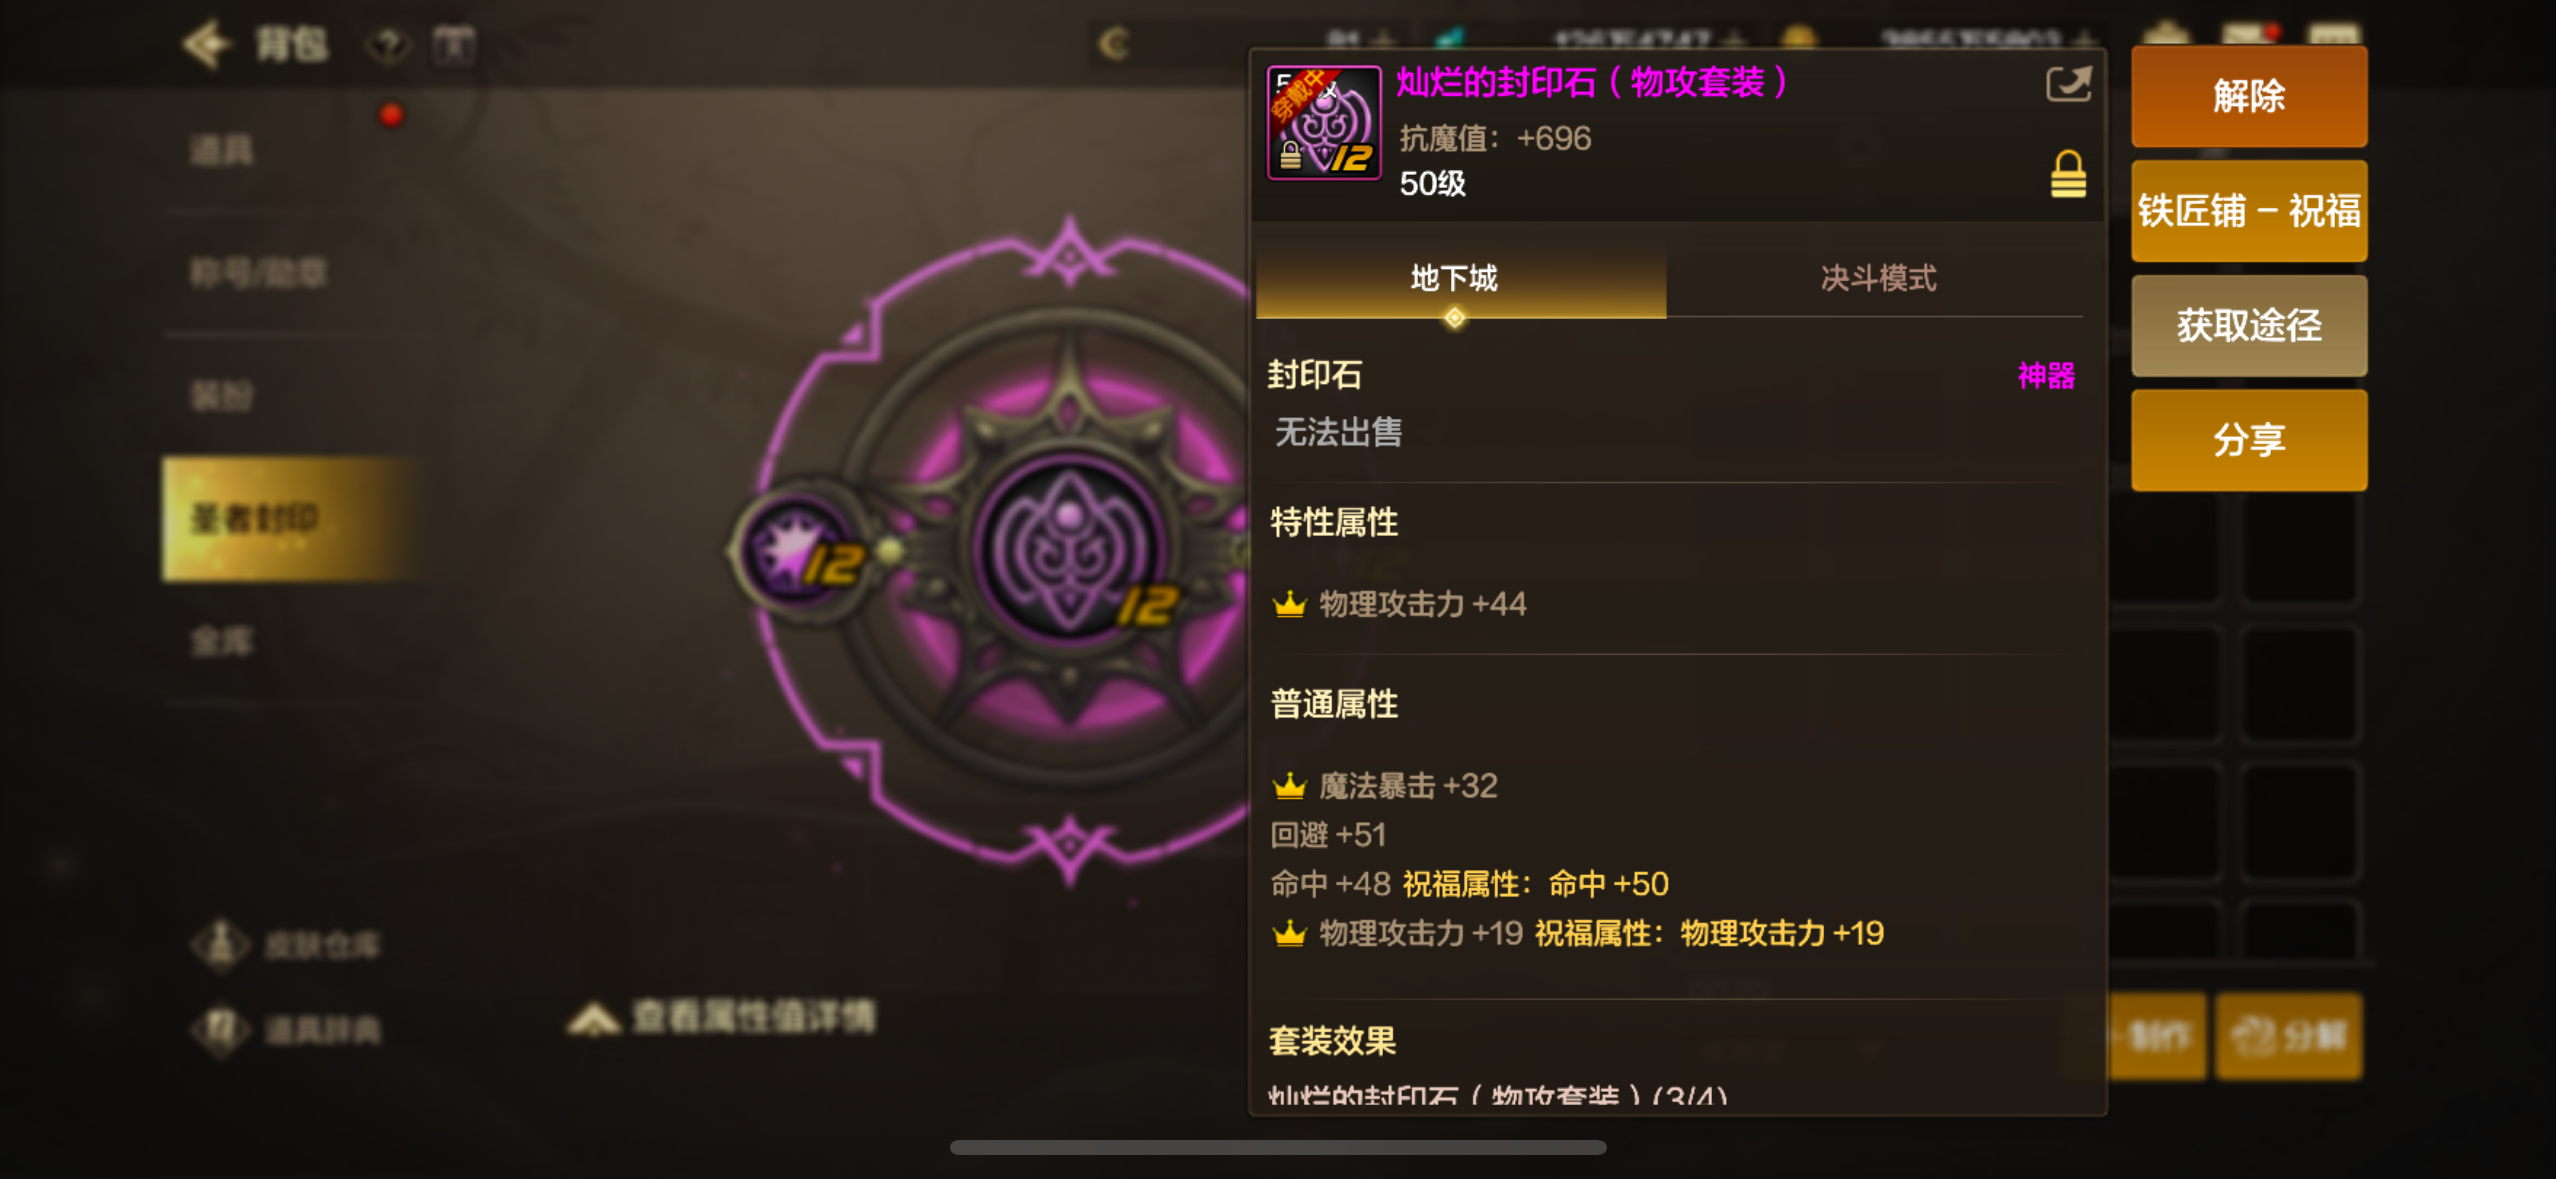
Task: Open the help question mark icon
Action: (x=388, y=44)
